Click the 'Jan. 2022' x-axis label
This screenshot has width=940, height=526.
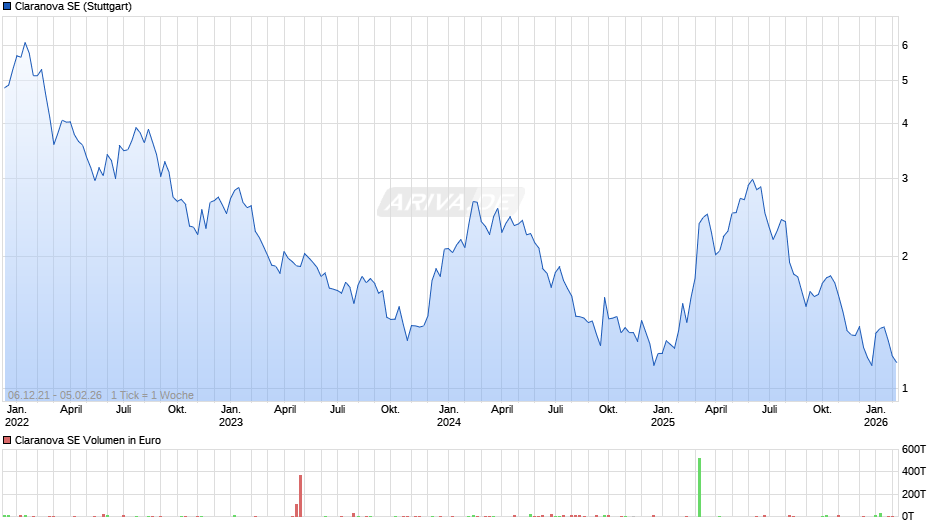tap(16, 416)
